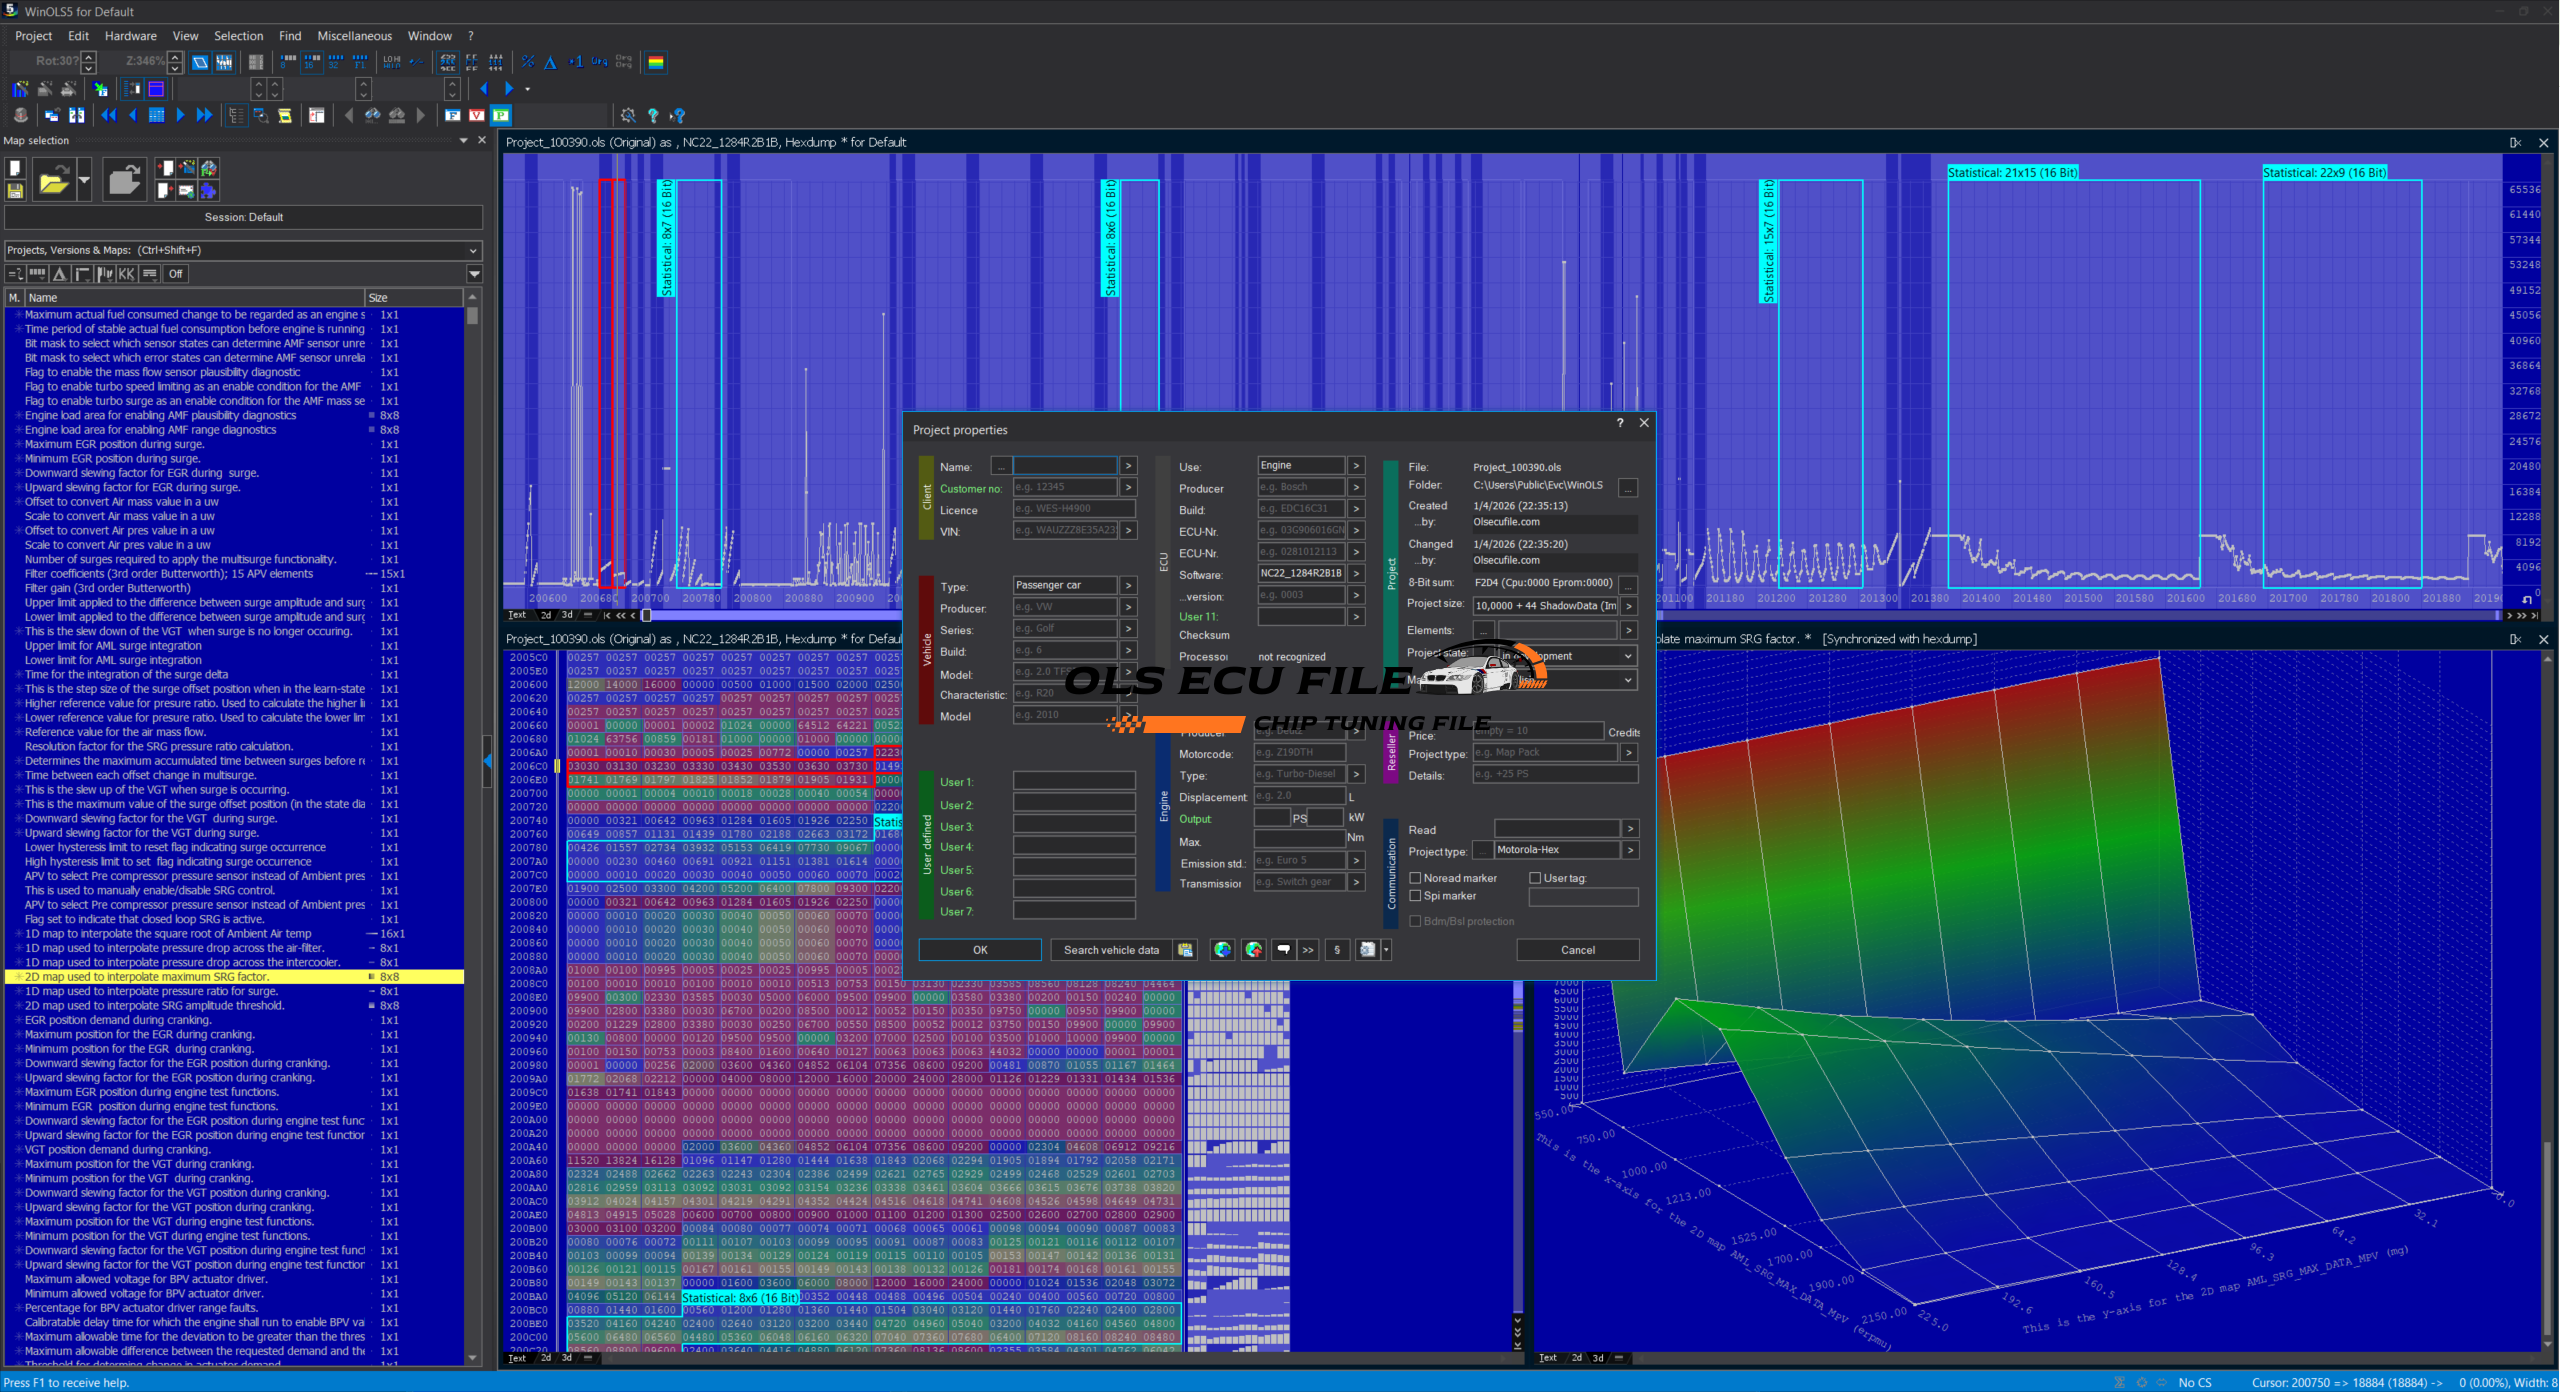Enable the Noread marker checkbox
The width and height of the screenshot is (2560, 1392).
pyautogui.click(x=1415, y=878)
